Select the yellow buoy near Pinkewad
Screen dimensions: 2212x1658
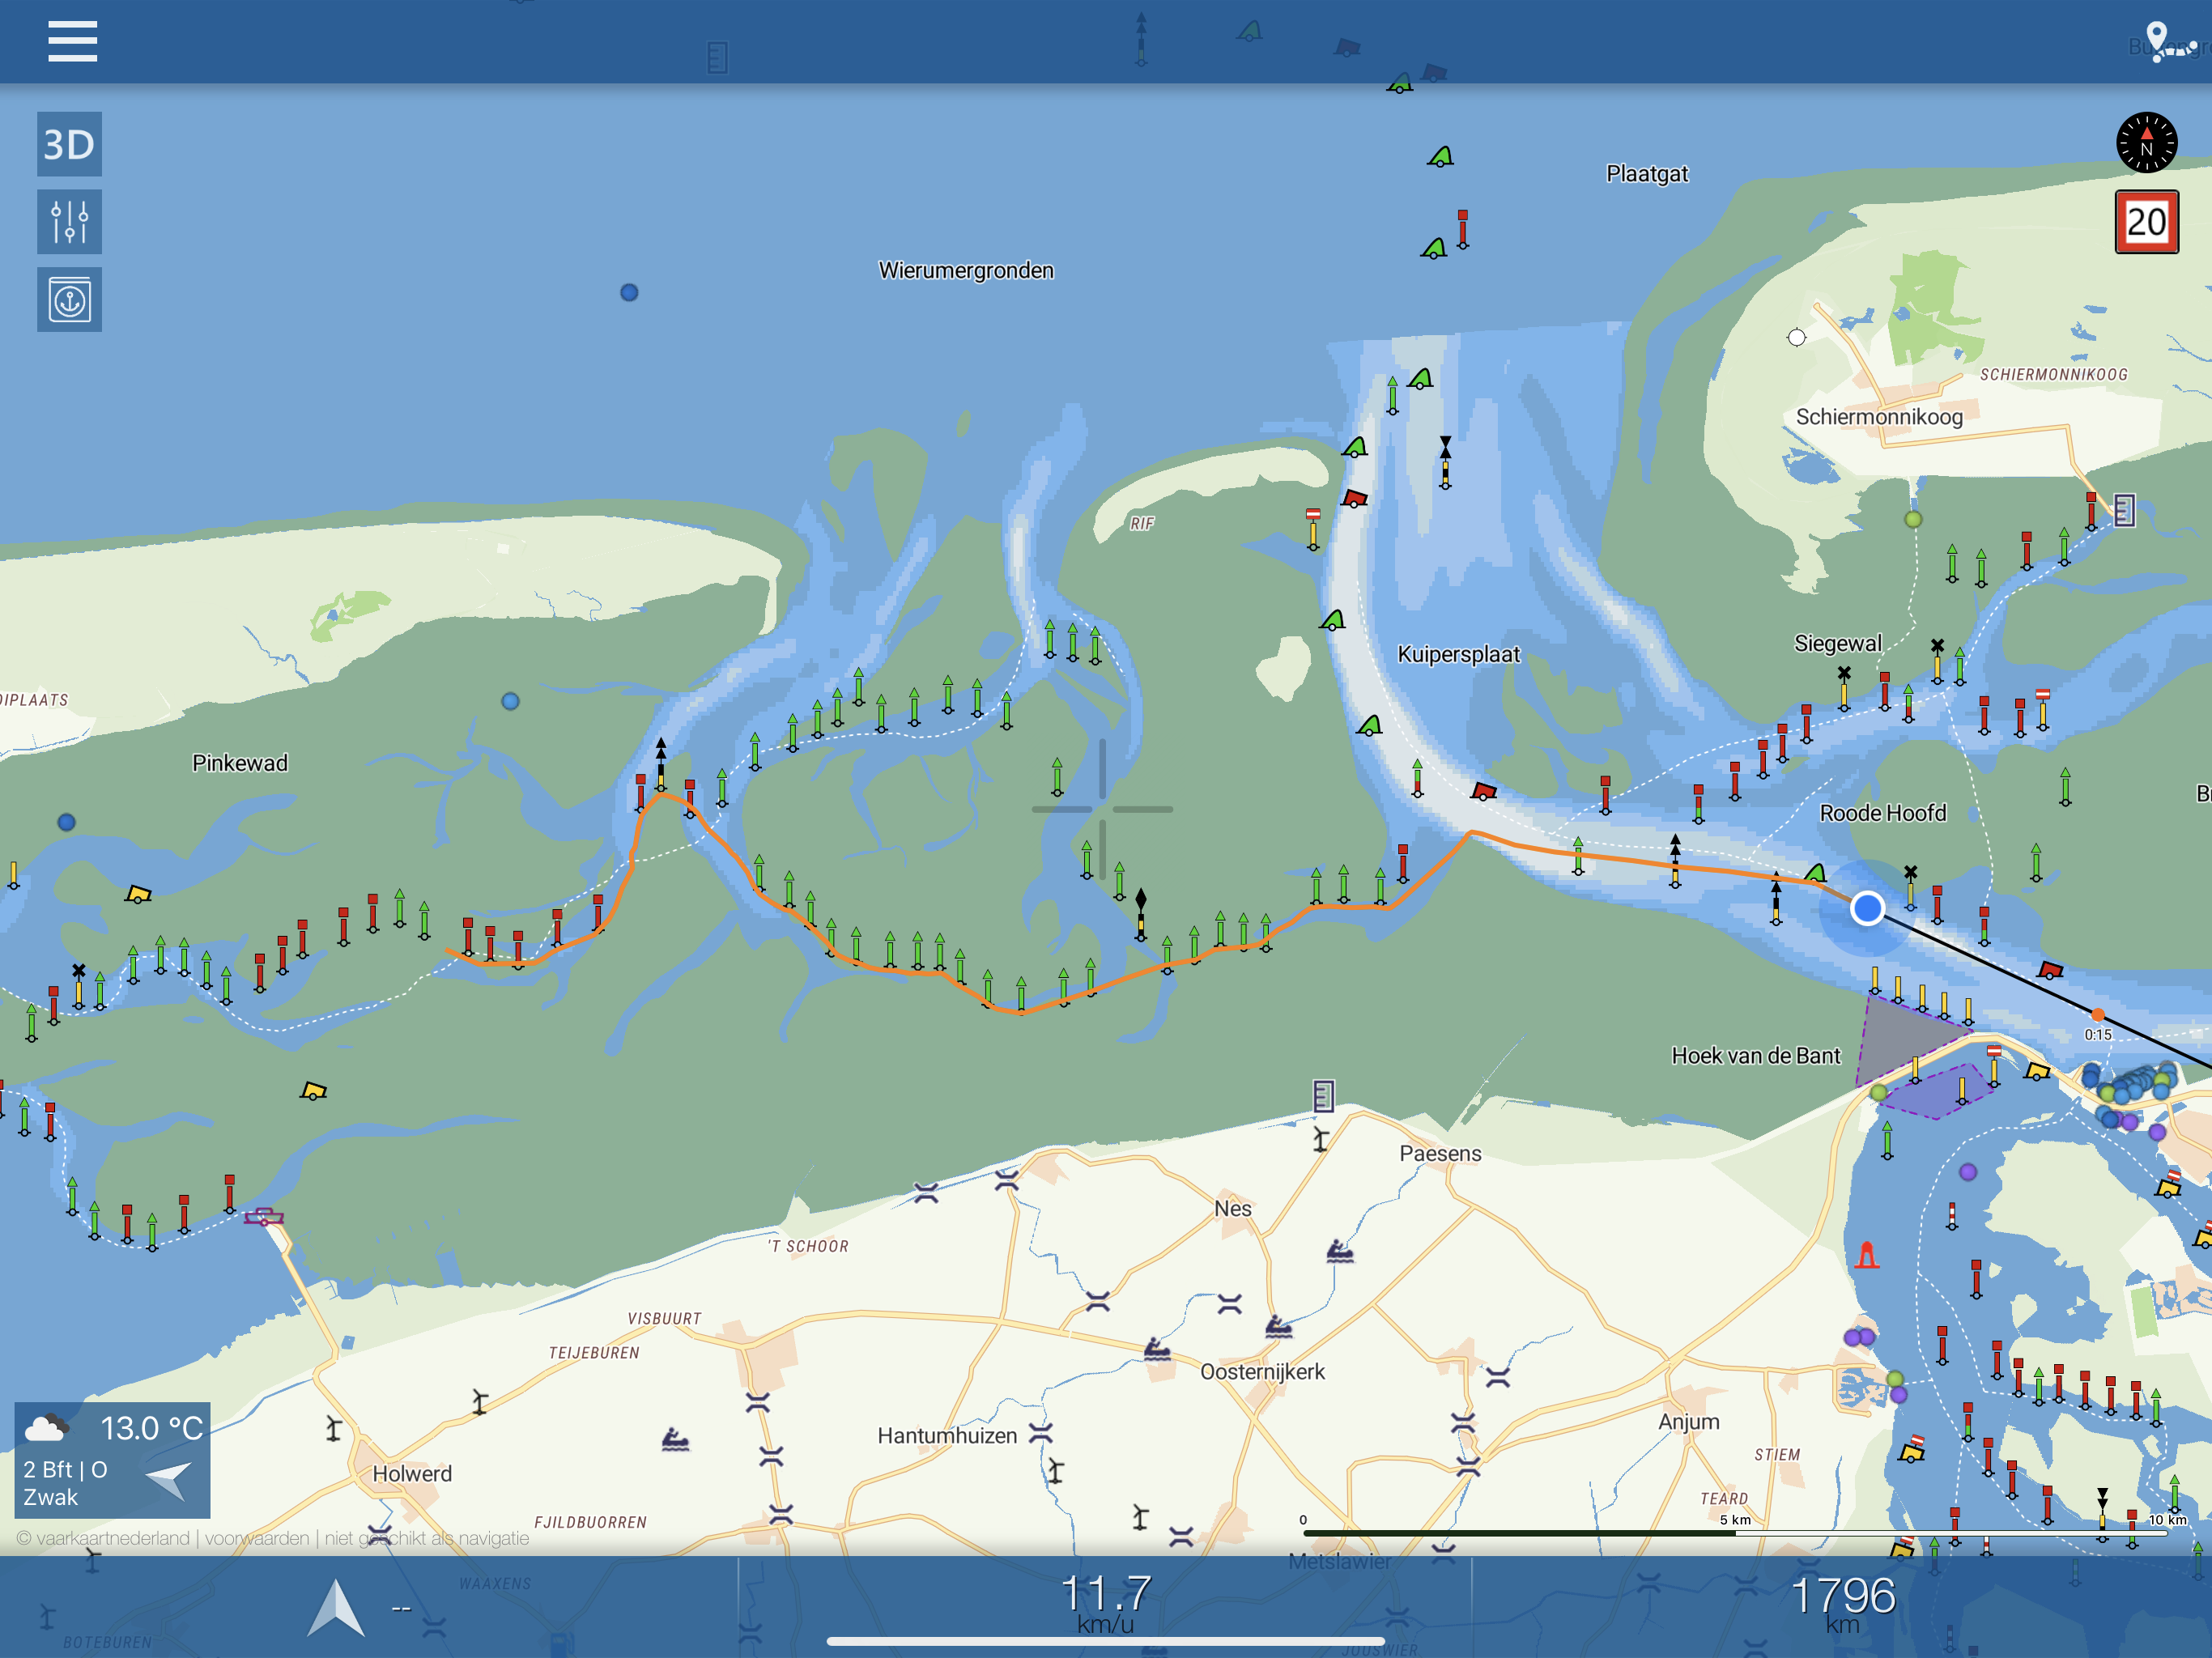tap(138, 894)
